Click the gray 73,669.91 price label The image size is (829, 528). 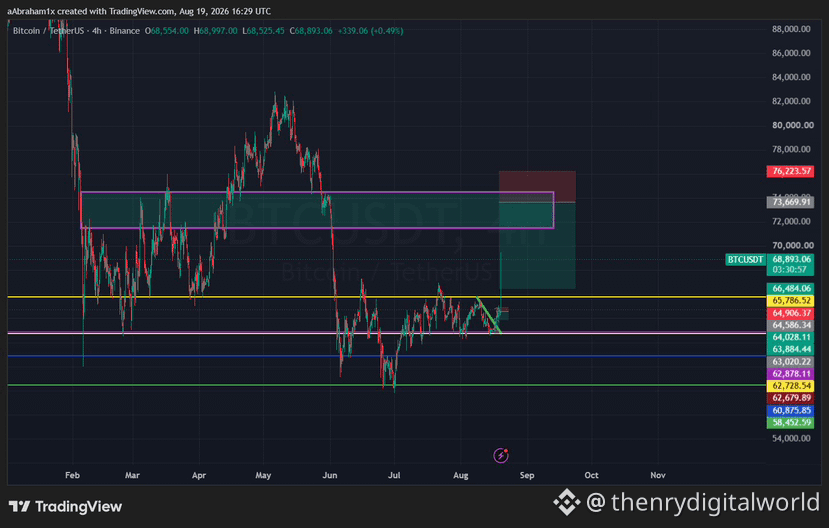point(790,202)
